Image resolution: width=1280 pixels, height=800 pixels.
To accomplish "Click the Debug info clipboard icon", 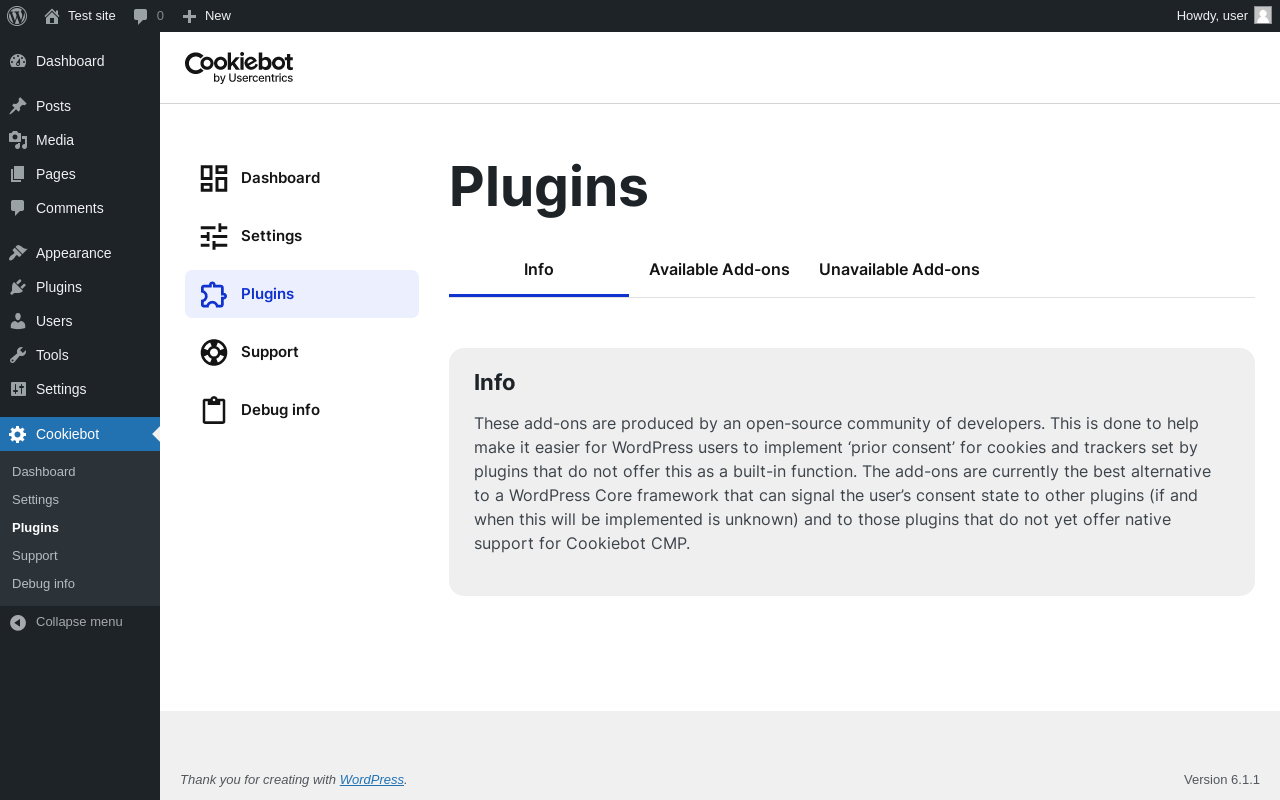I will tap(214, 410).
